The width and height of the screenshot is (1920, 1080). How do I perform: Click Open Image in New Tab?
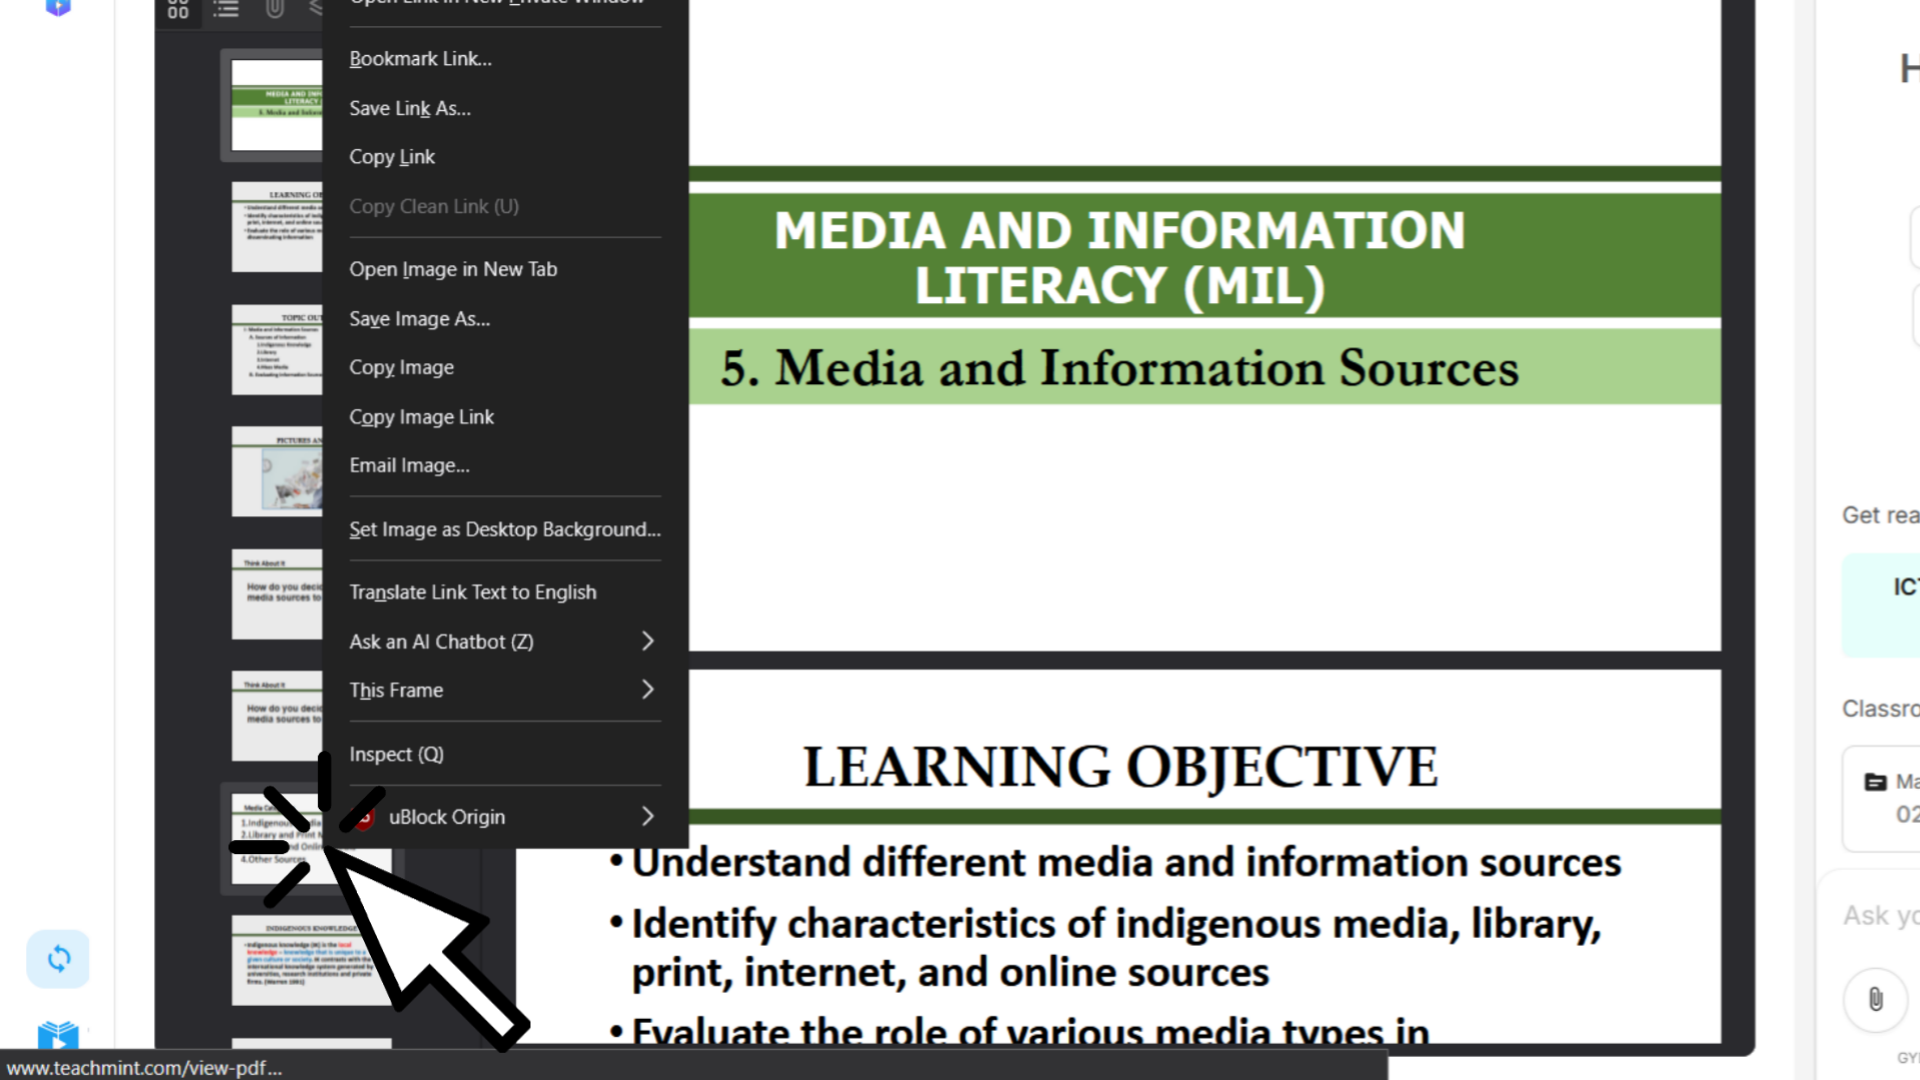[453, 269]
